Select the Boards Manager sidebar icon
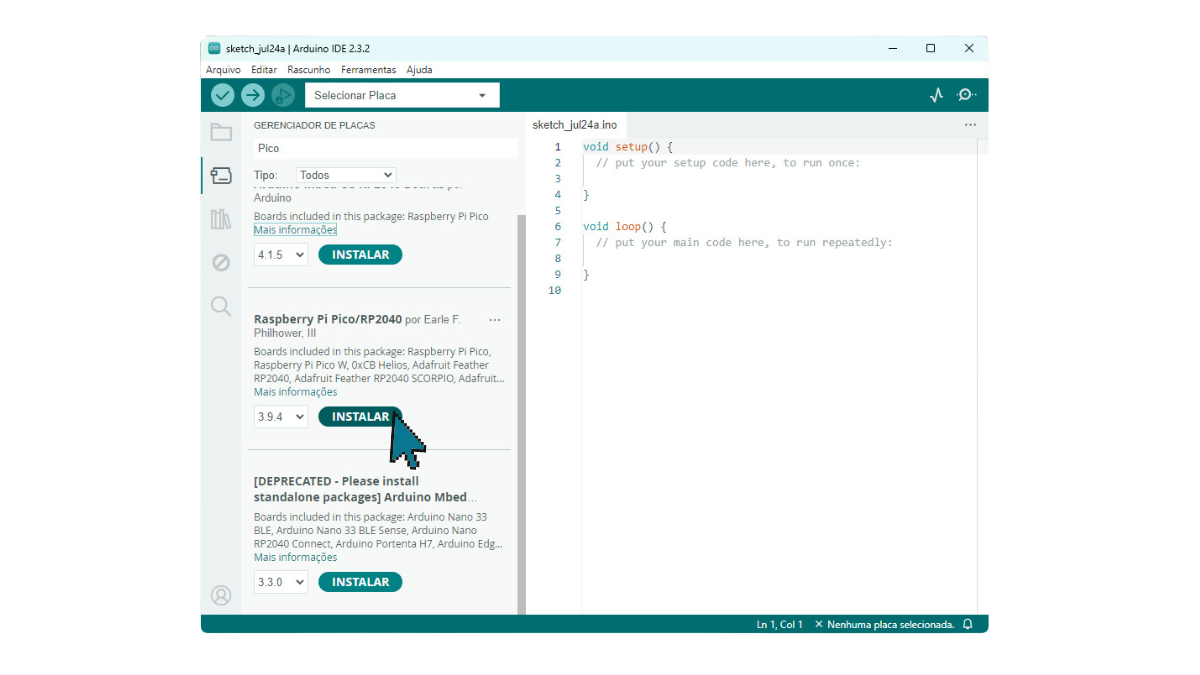The height and width of the screenshot is (675, 1200). (221, 174)
